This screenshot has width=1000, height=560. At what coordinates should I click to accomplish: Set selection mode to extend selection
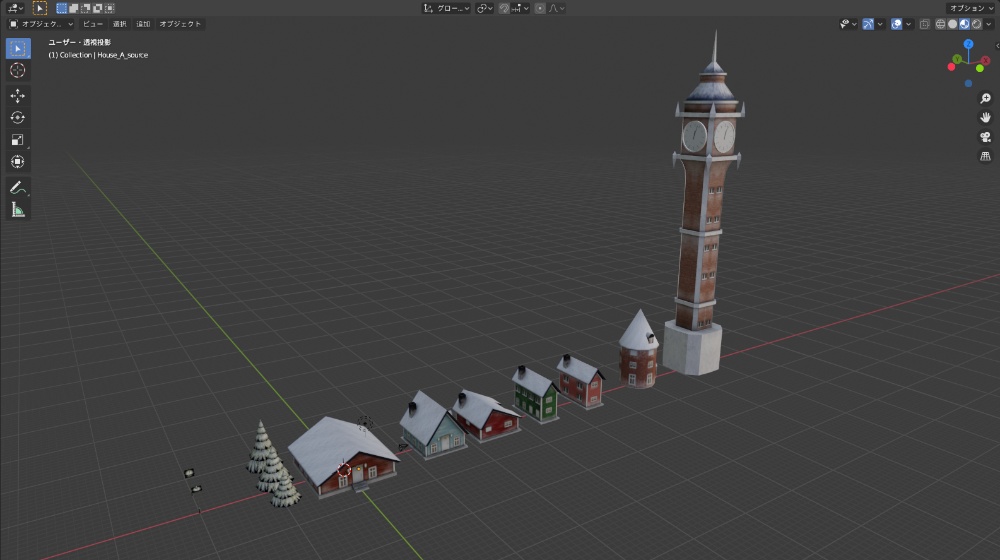point(73,8)
